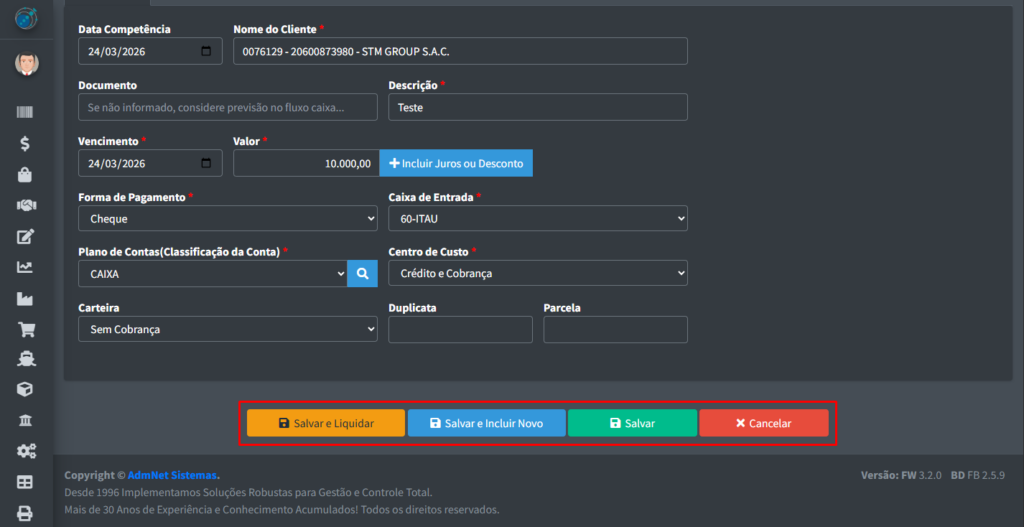The image size is (1024, 527).
Task: Click Incluir Juros ou Desconto button
Action: [456, 163]
